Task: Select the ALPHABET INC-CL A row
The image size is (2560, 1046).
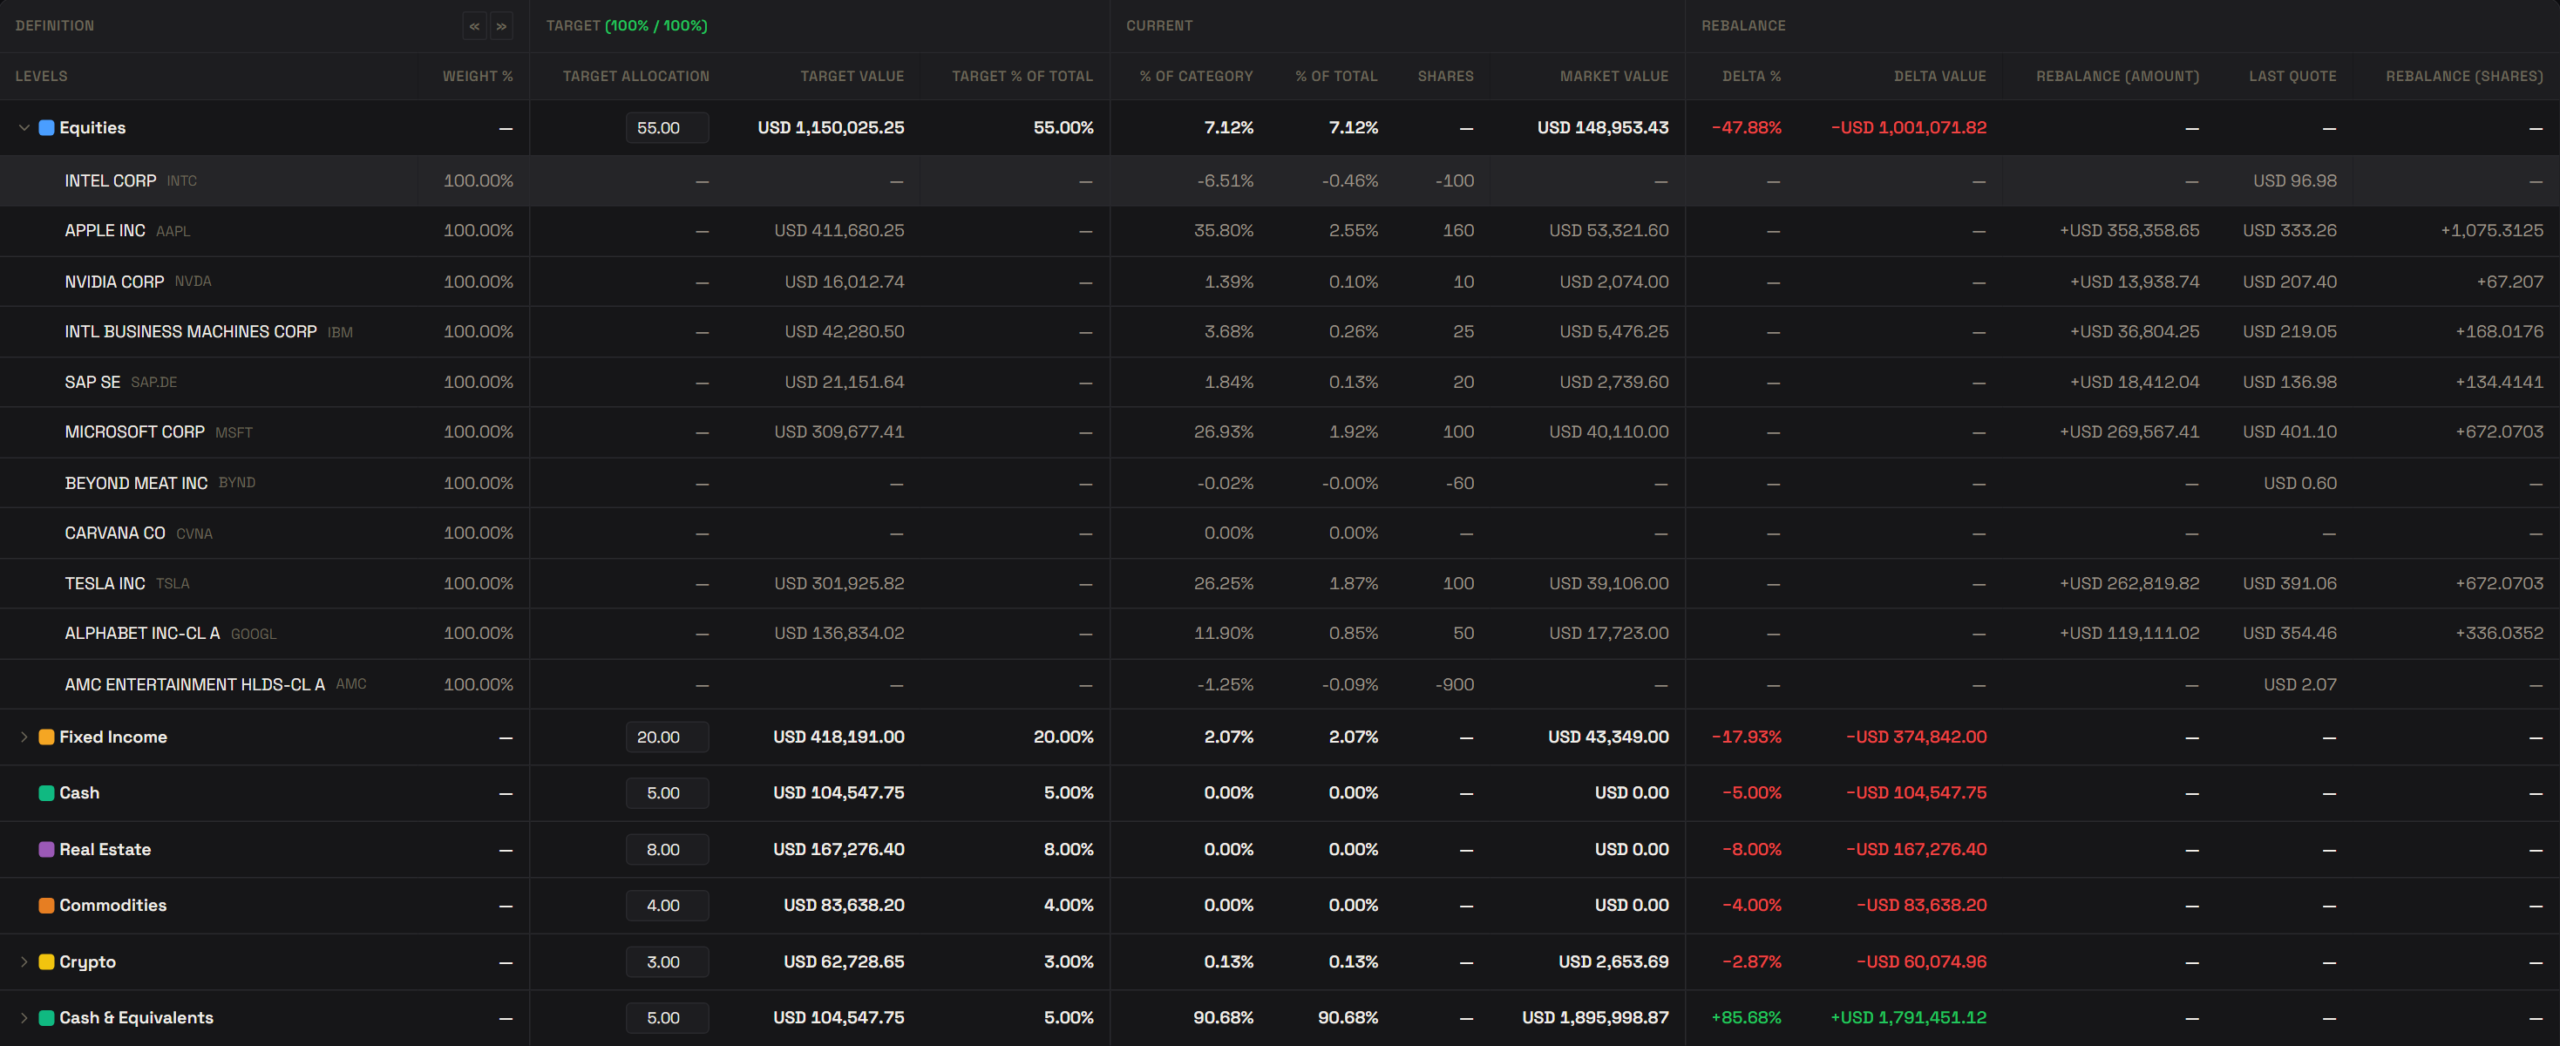Action: coord(1280,633)
